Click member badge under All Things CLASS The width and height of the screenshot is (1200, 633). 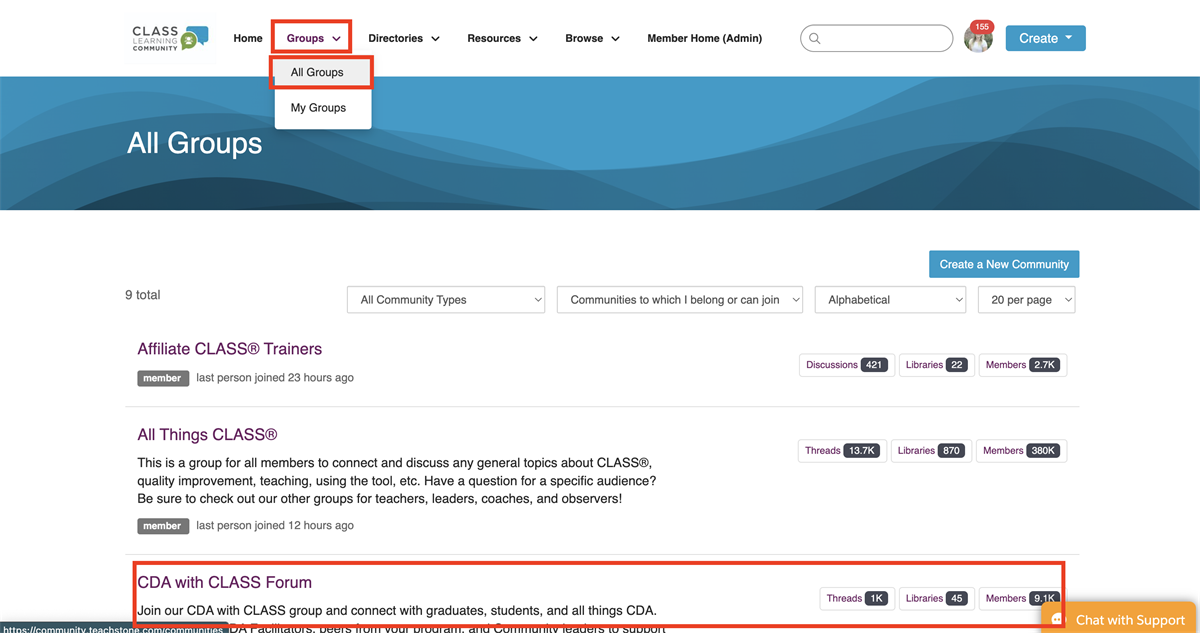162,526
